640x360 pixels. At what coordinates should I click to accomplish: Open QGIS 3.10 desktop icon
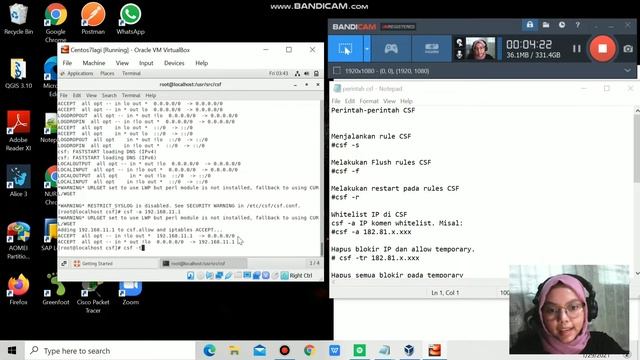[x=18, y=73]
